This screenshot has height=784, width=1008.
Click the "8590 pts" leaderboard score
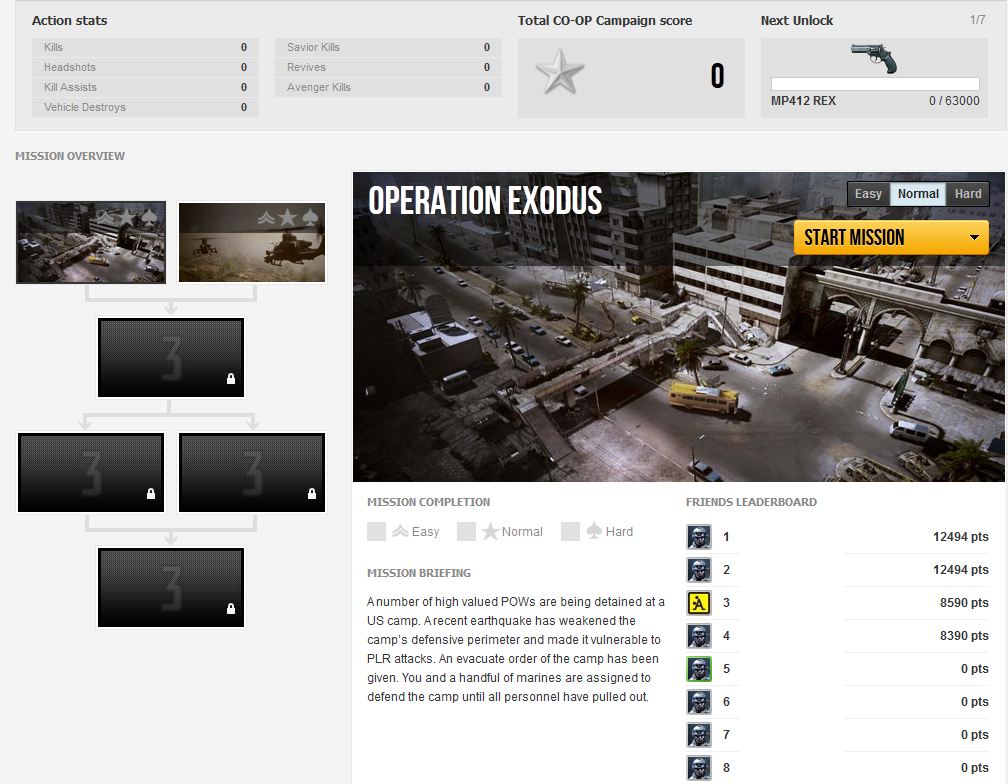pyautogui.click(x=964, y=603)
